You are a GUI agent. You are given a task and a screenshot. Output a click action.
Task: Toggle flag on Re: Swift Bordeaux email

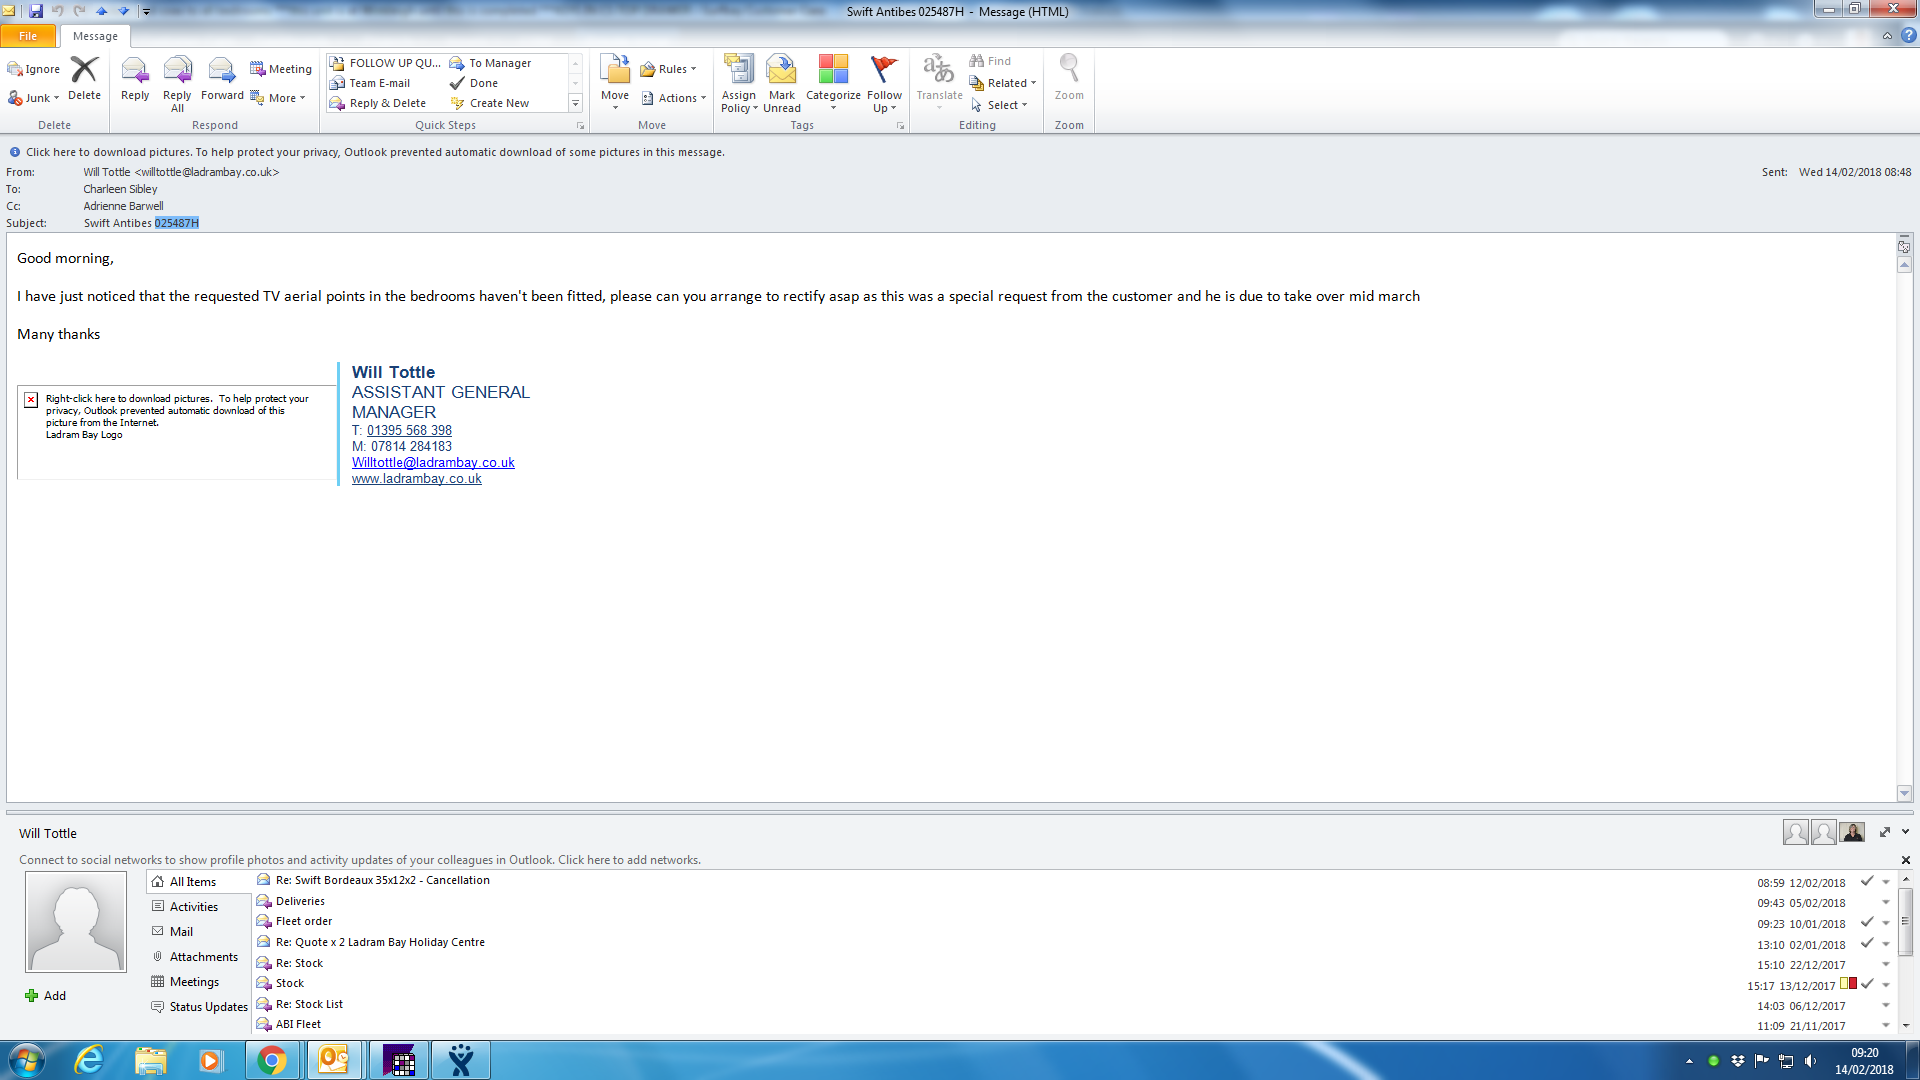pos(1866,881)
